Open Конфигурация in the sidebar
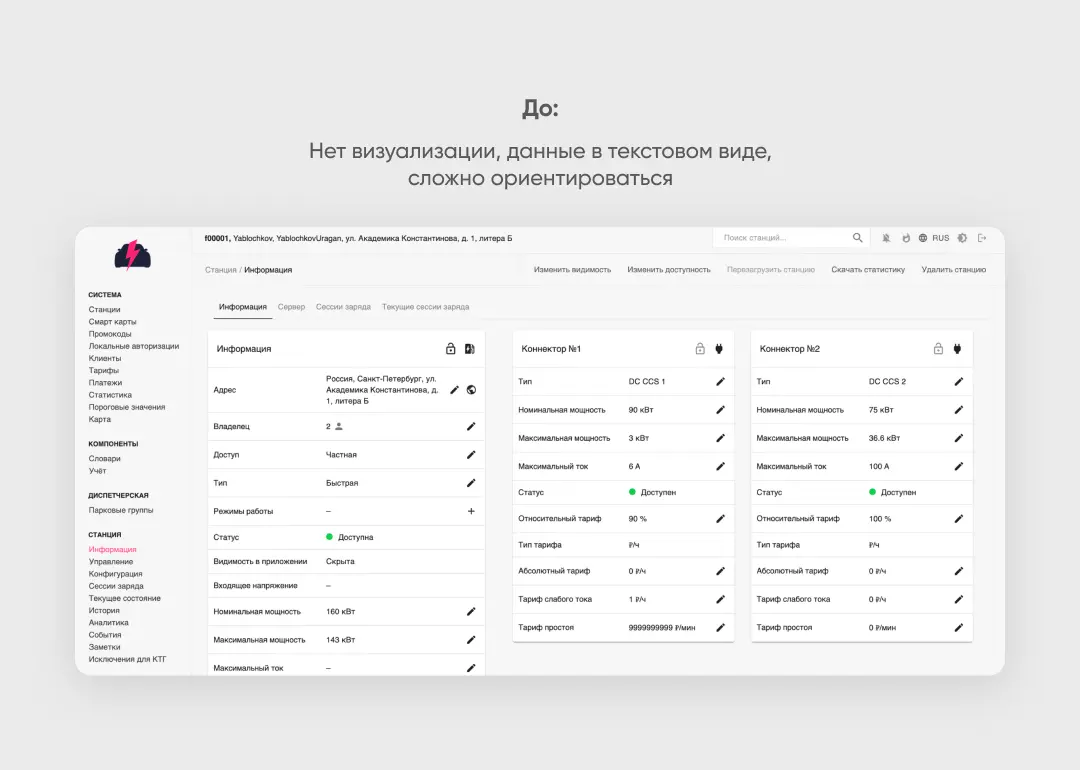This screenshot has height=770, width=1080. click(115, 574)
